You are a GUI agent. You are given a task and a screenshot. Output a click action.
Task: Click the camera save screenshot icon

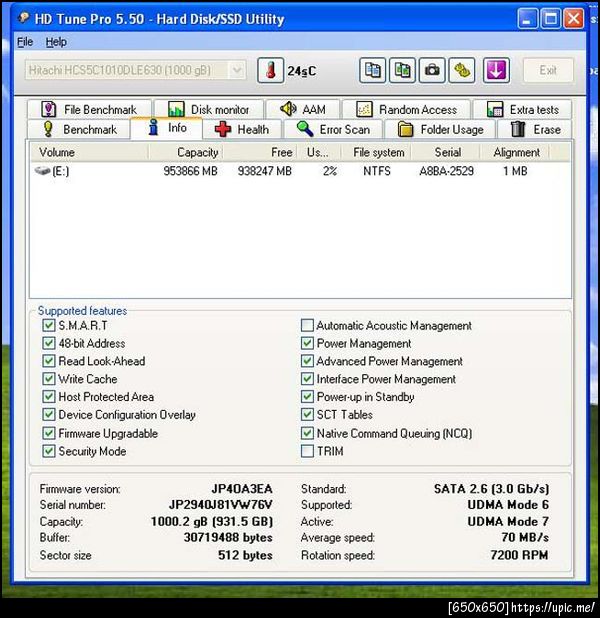click(x=432, y=71)
